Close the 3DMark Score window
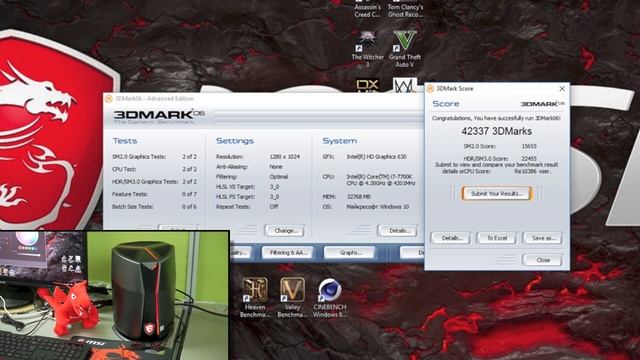The image size is (640, 360). 562,88
